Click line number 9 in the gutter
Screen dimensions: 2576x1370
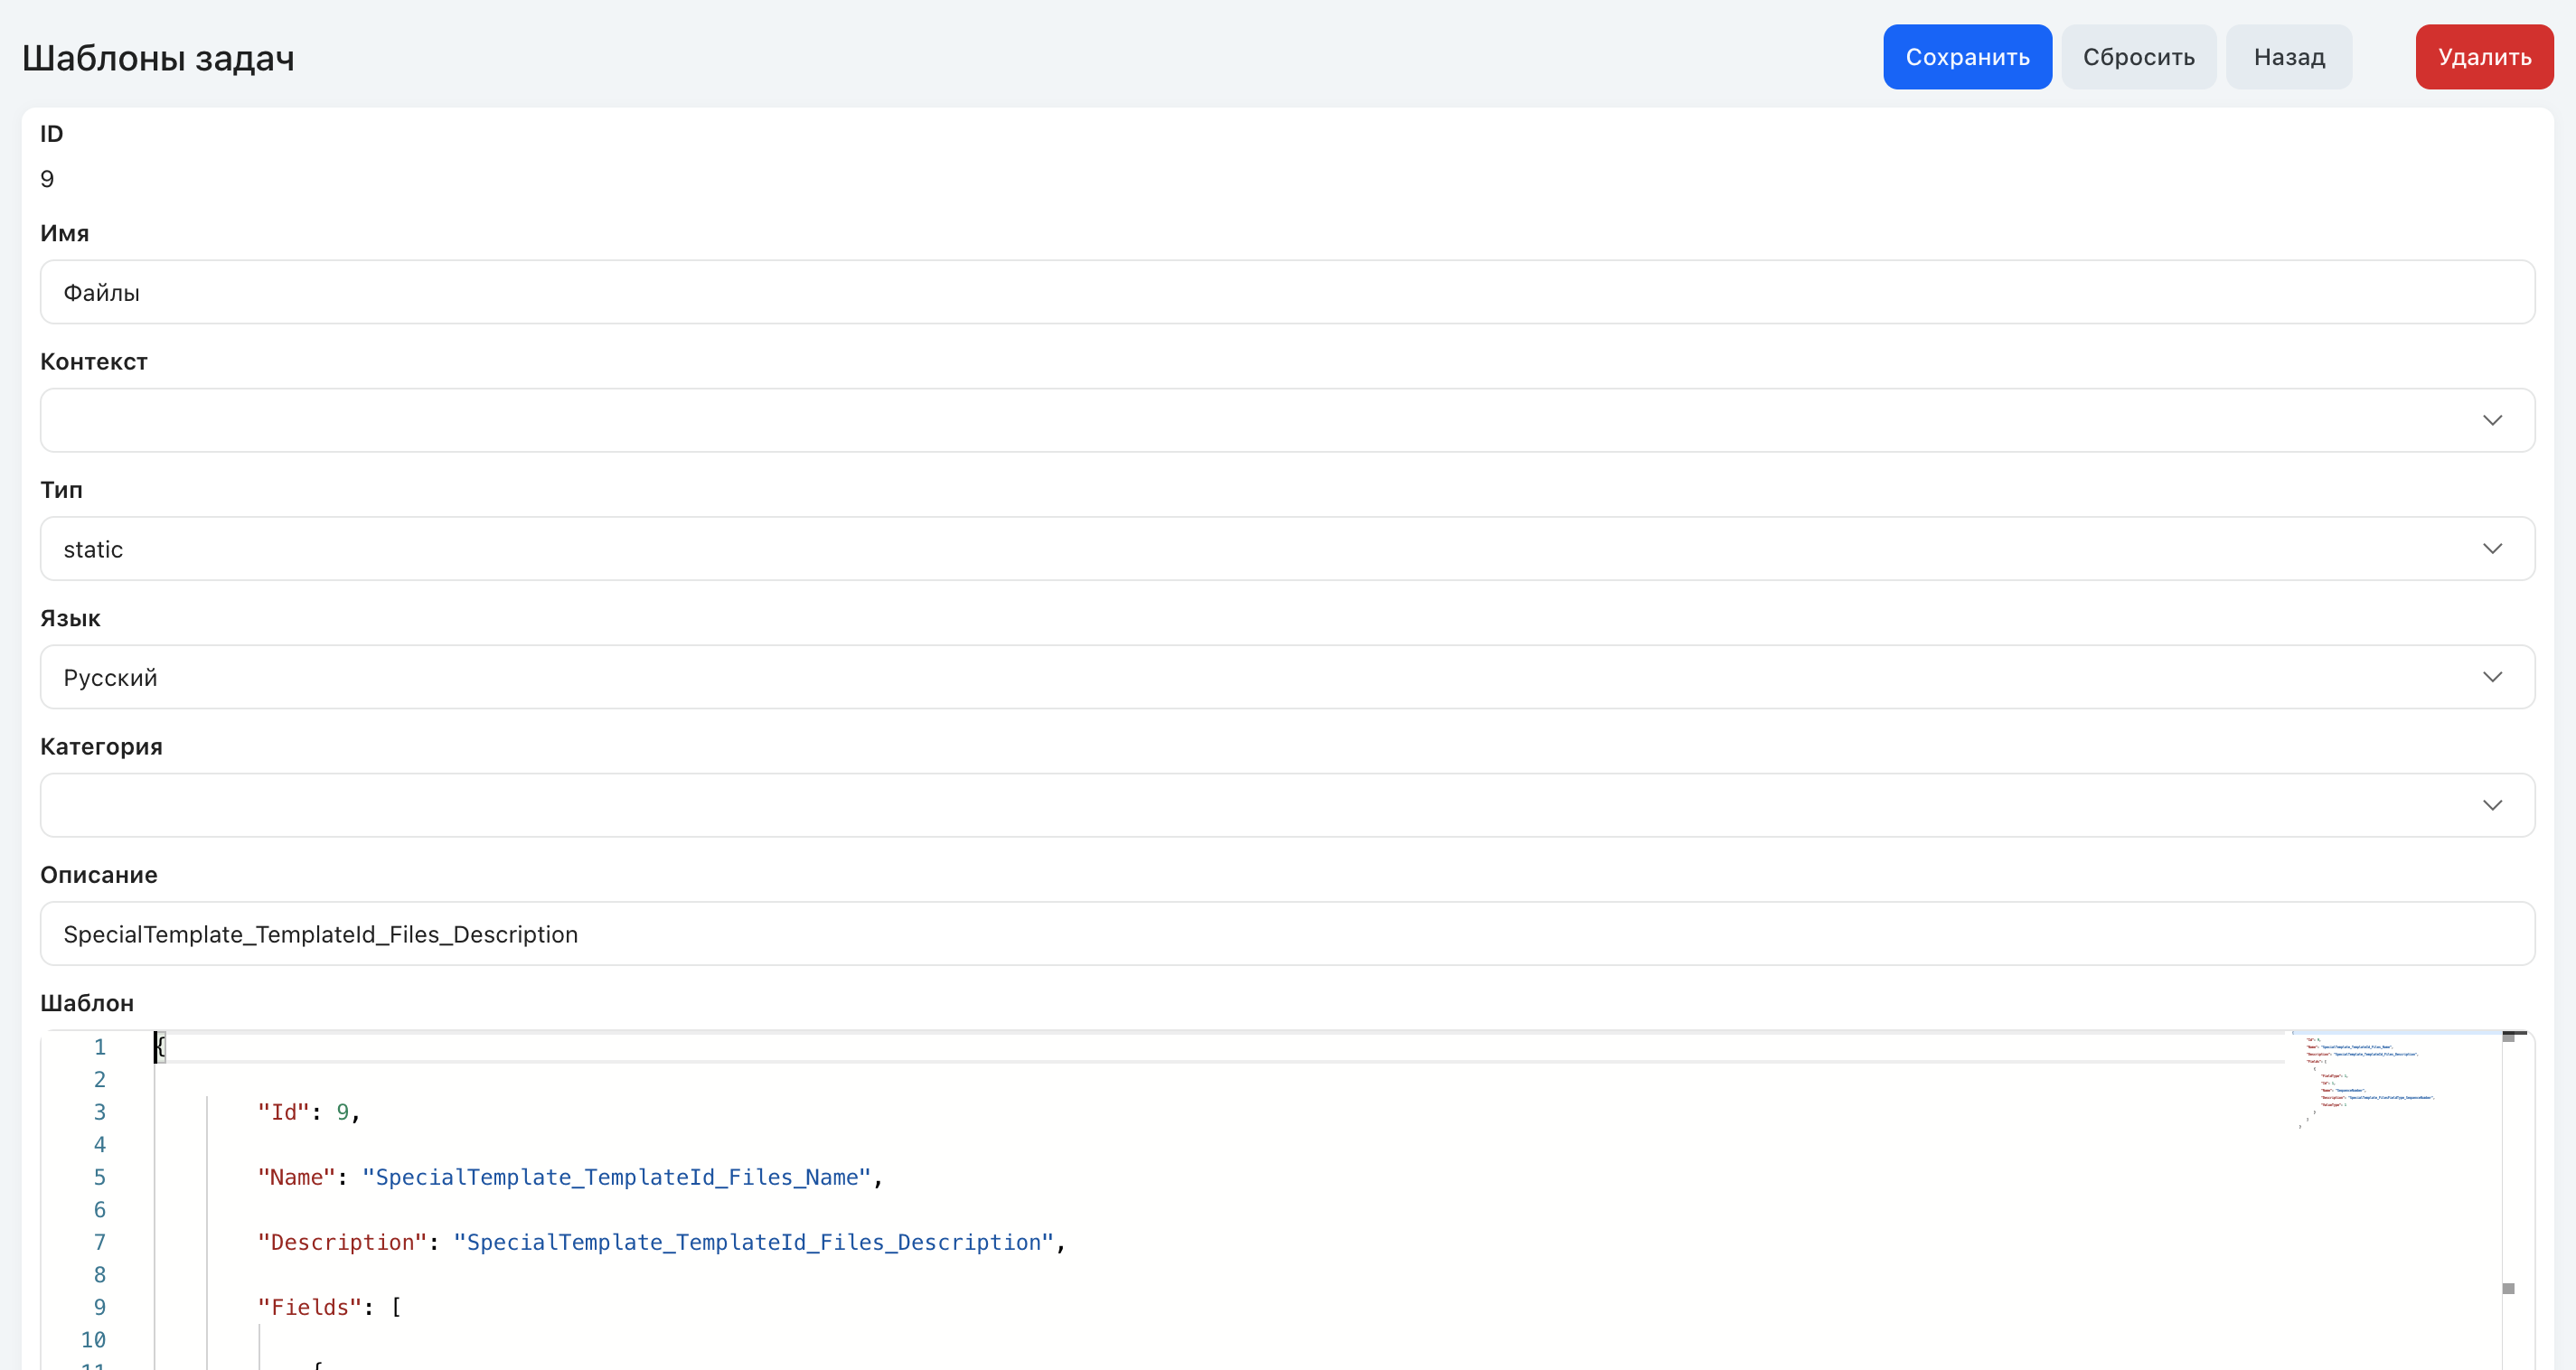pos(99,1307)
